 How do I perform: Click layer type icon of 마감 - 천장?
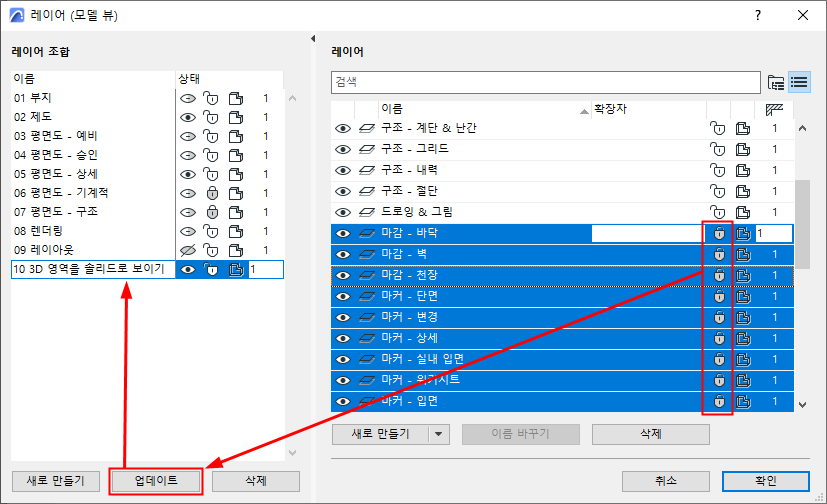[x=367, y=275]
